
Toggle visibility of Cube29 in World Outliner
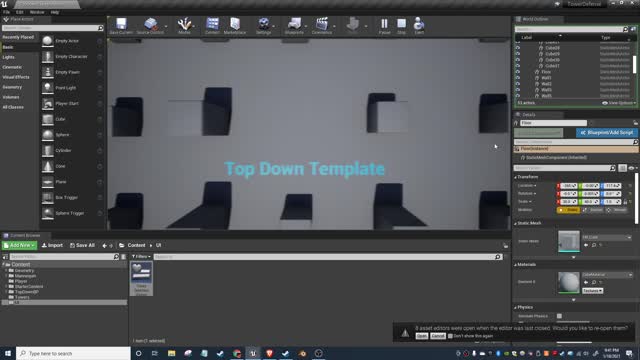tap(518, 54)
